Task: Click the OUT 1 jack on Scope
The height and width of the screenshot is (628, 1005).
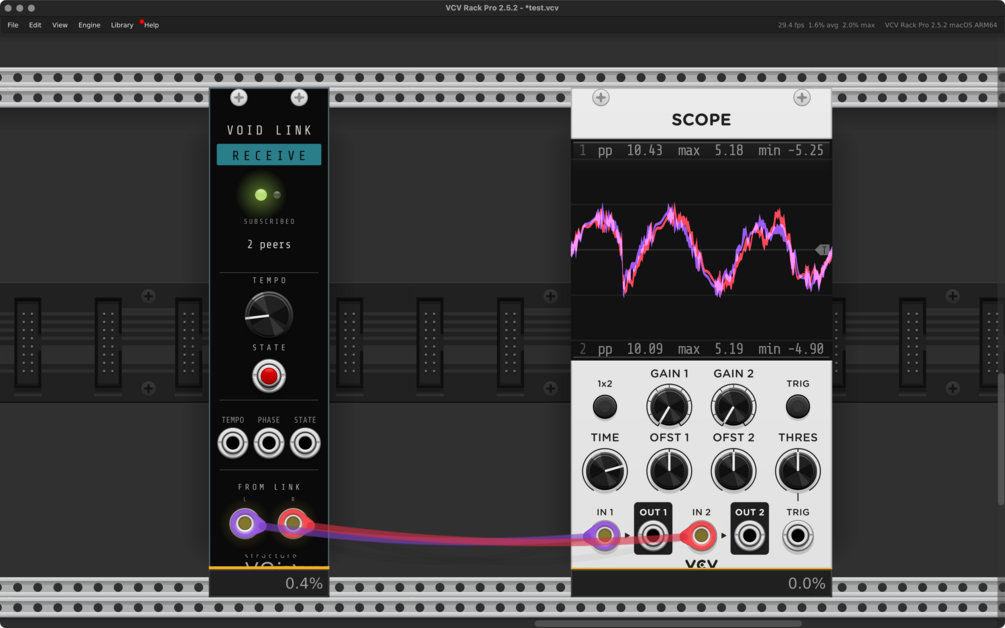Action: pos(652,535)
